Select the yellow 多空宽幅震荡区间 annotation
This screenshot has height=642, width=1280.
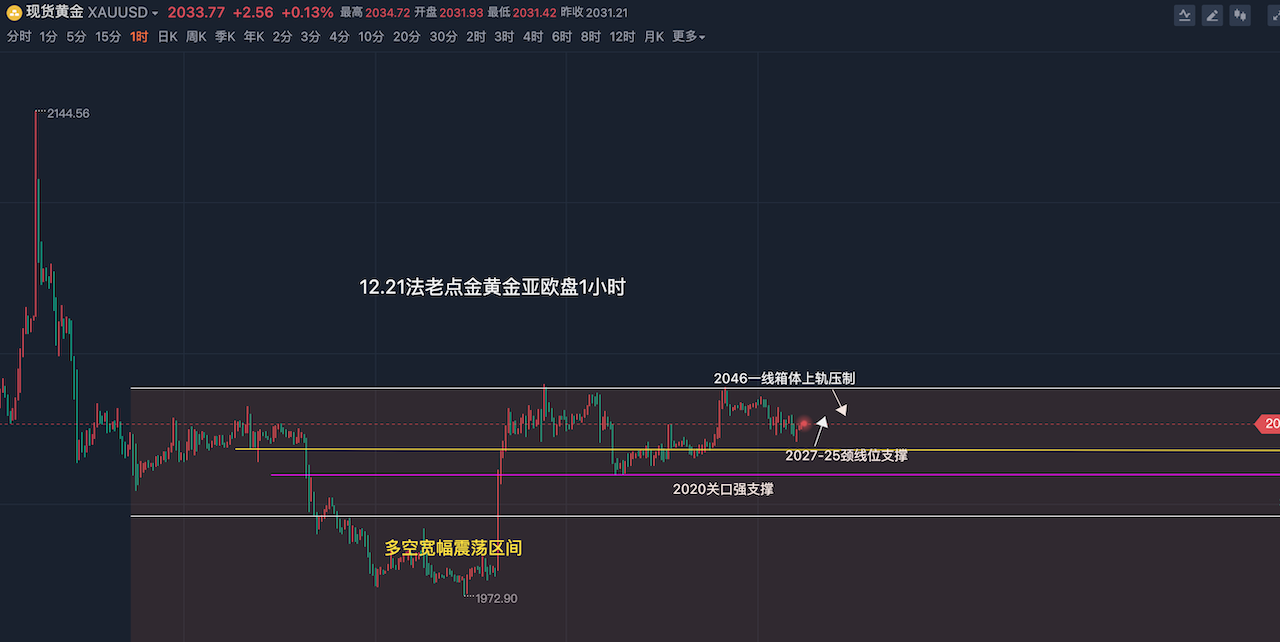point(453,548)
